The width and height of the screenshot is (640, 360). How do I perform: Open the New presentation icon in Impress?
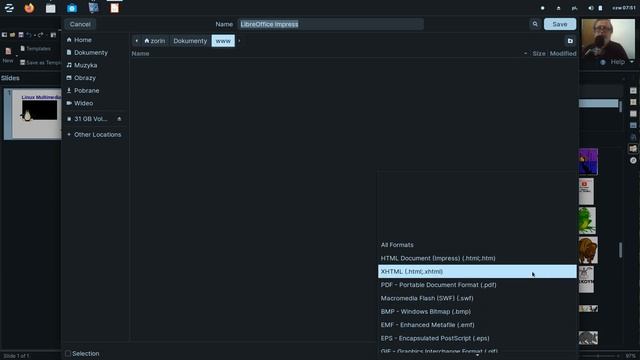click(x=8, y=51)
